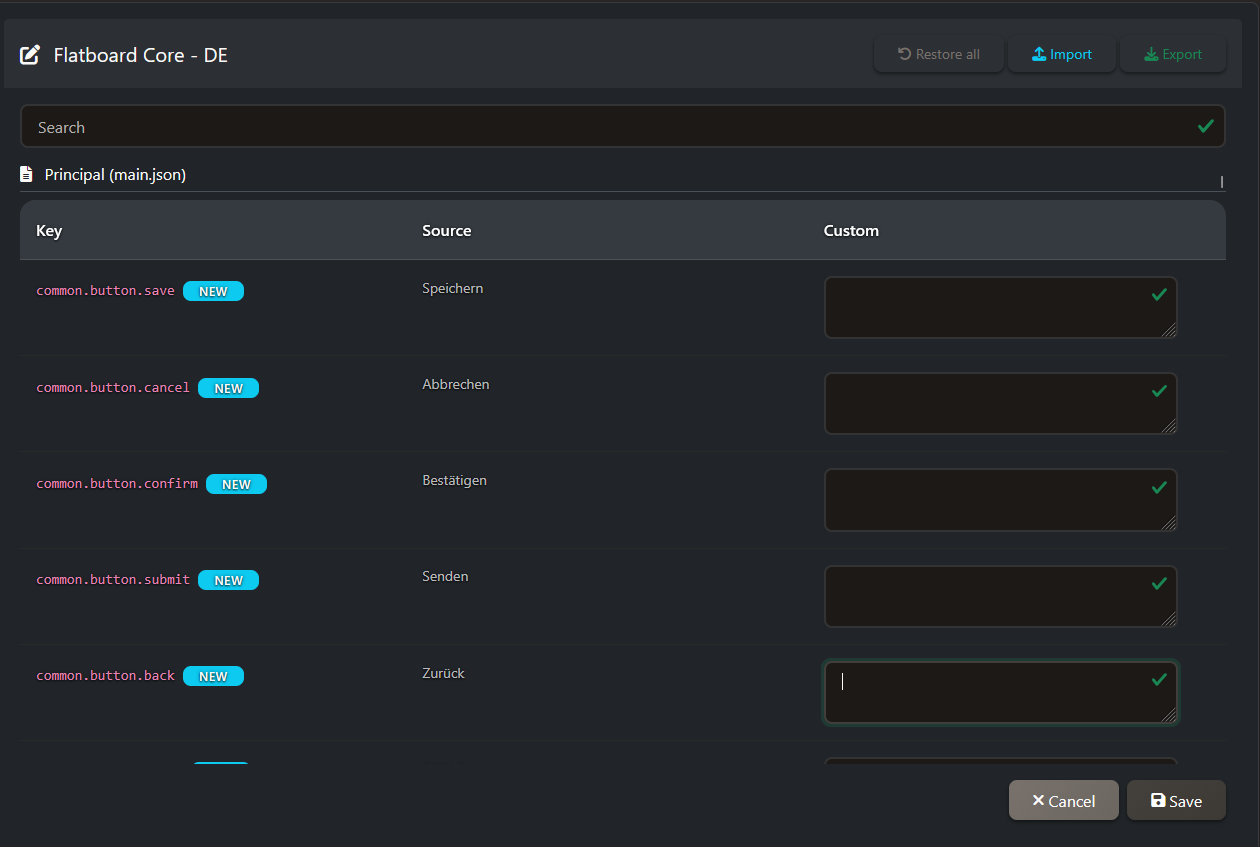Screen dimensions: 1260x847
Task: Click the file icon next to Principal (main.json)
Action: pyautogui.click(x=27, y=175)
